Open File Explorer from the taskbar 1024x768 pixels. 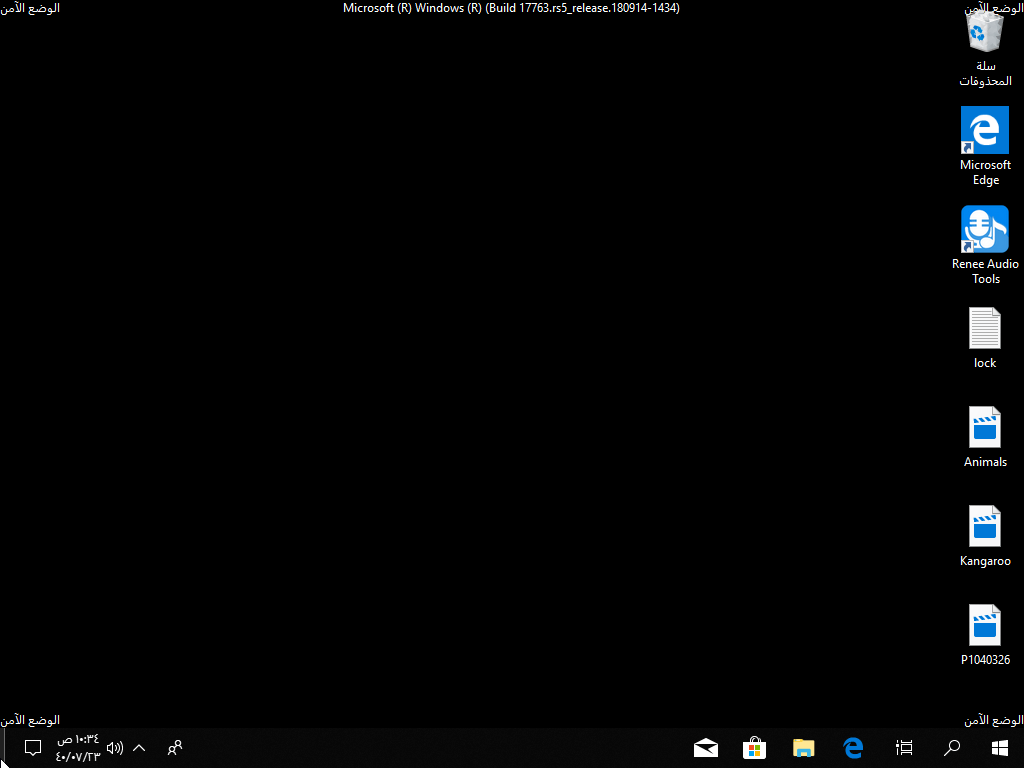coord(804,748)
